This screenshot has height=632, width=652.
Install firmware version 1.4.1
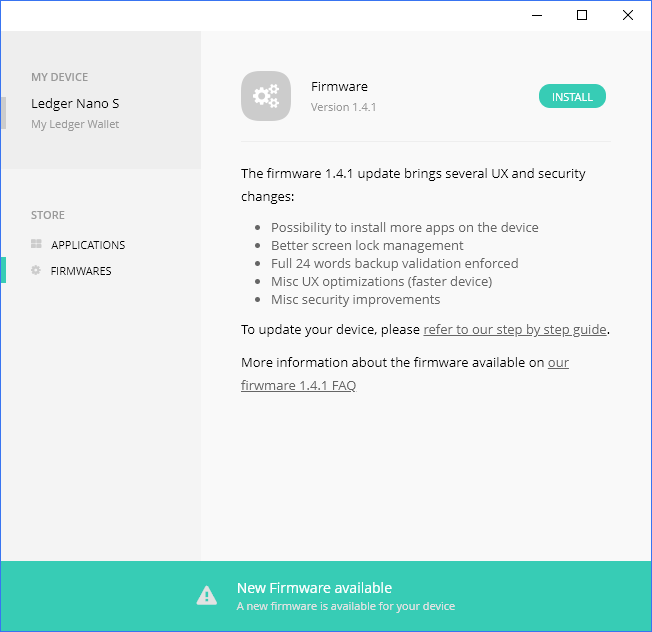(x=572, y=96)
